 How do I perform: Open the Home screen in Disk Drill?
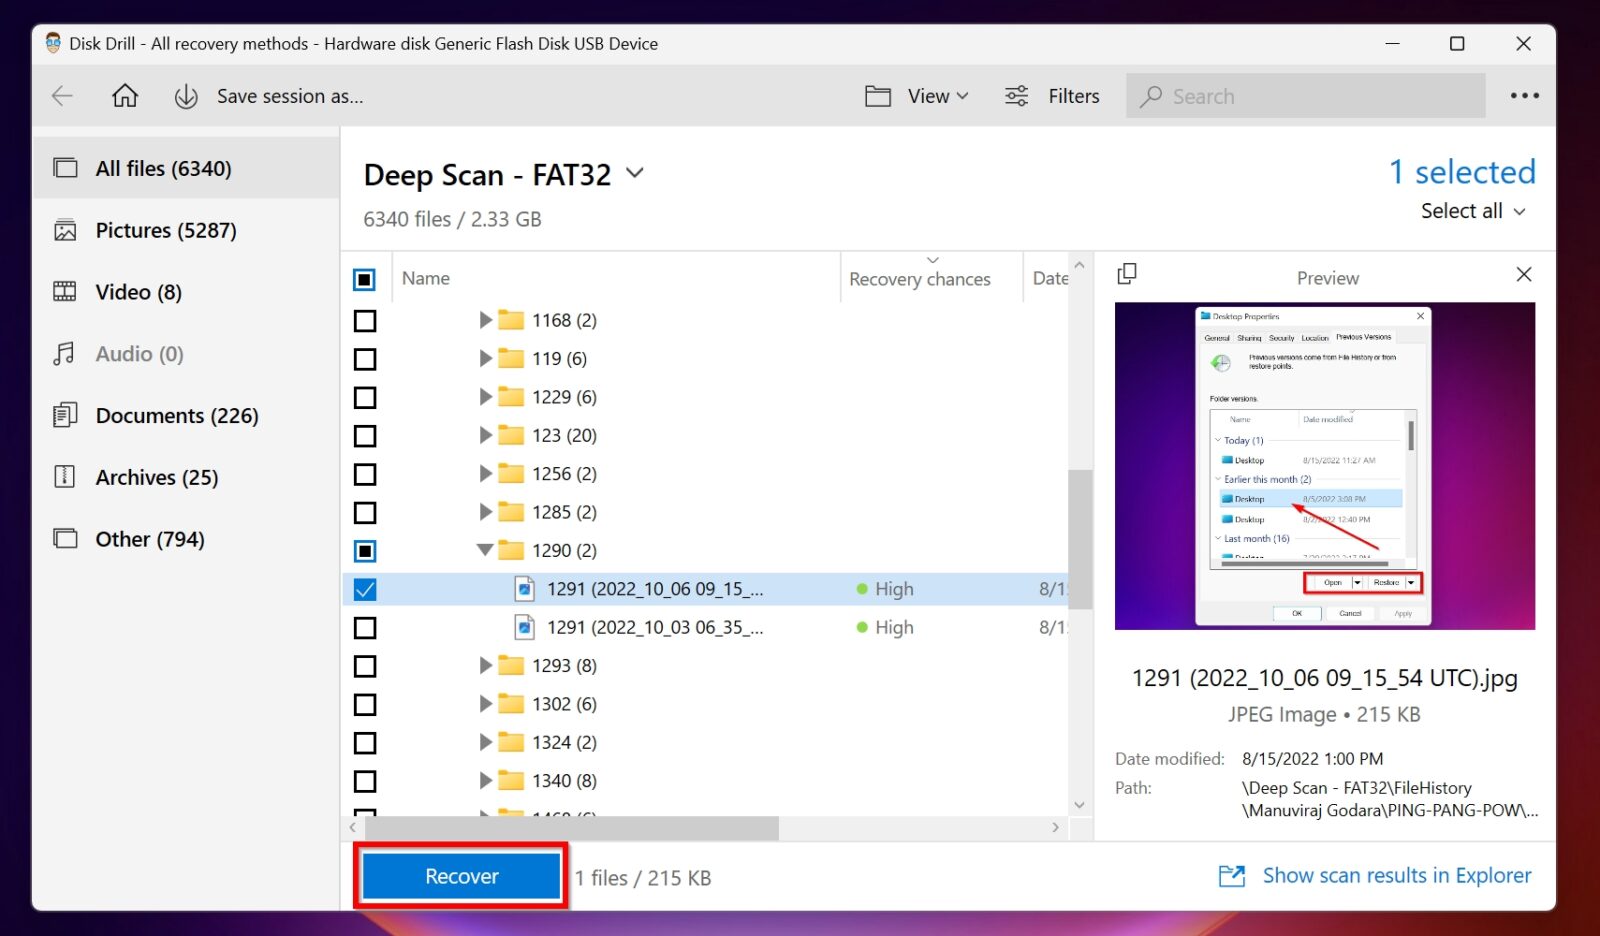click(125, 96)
